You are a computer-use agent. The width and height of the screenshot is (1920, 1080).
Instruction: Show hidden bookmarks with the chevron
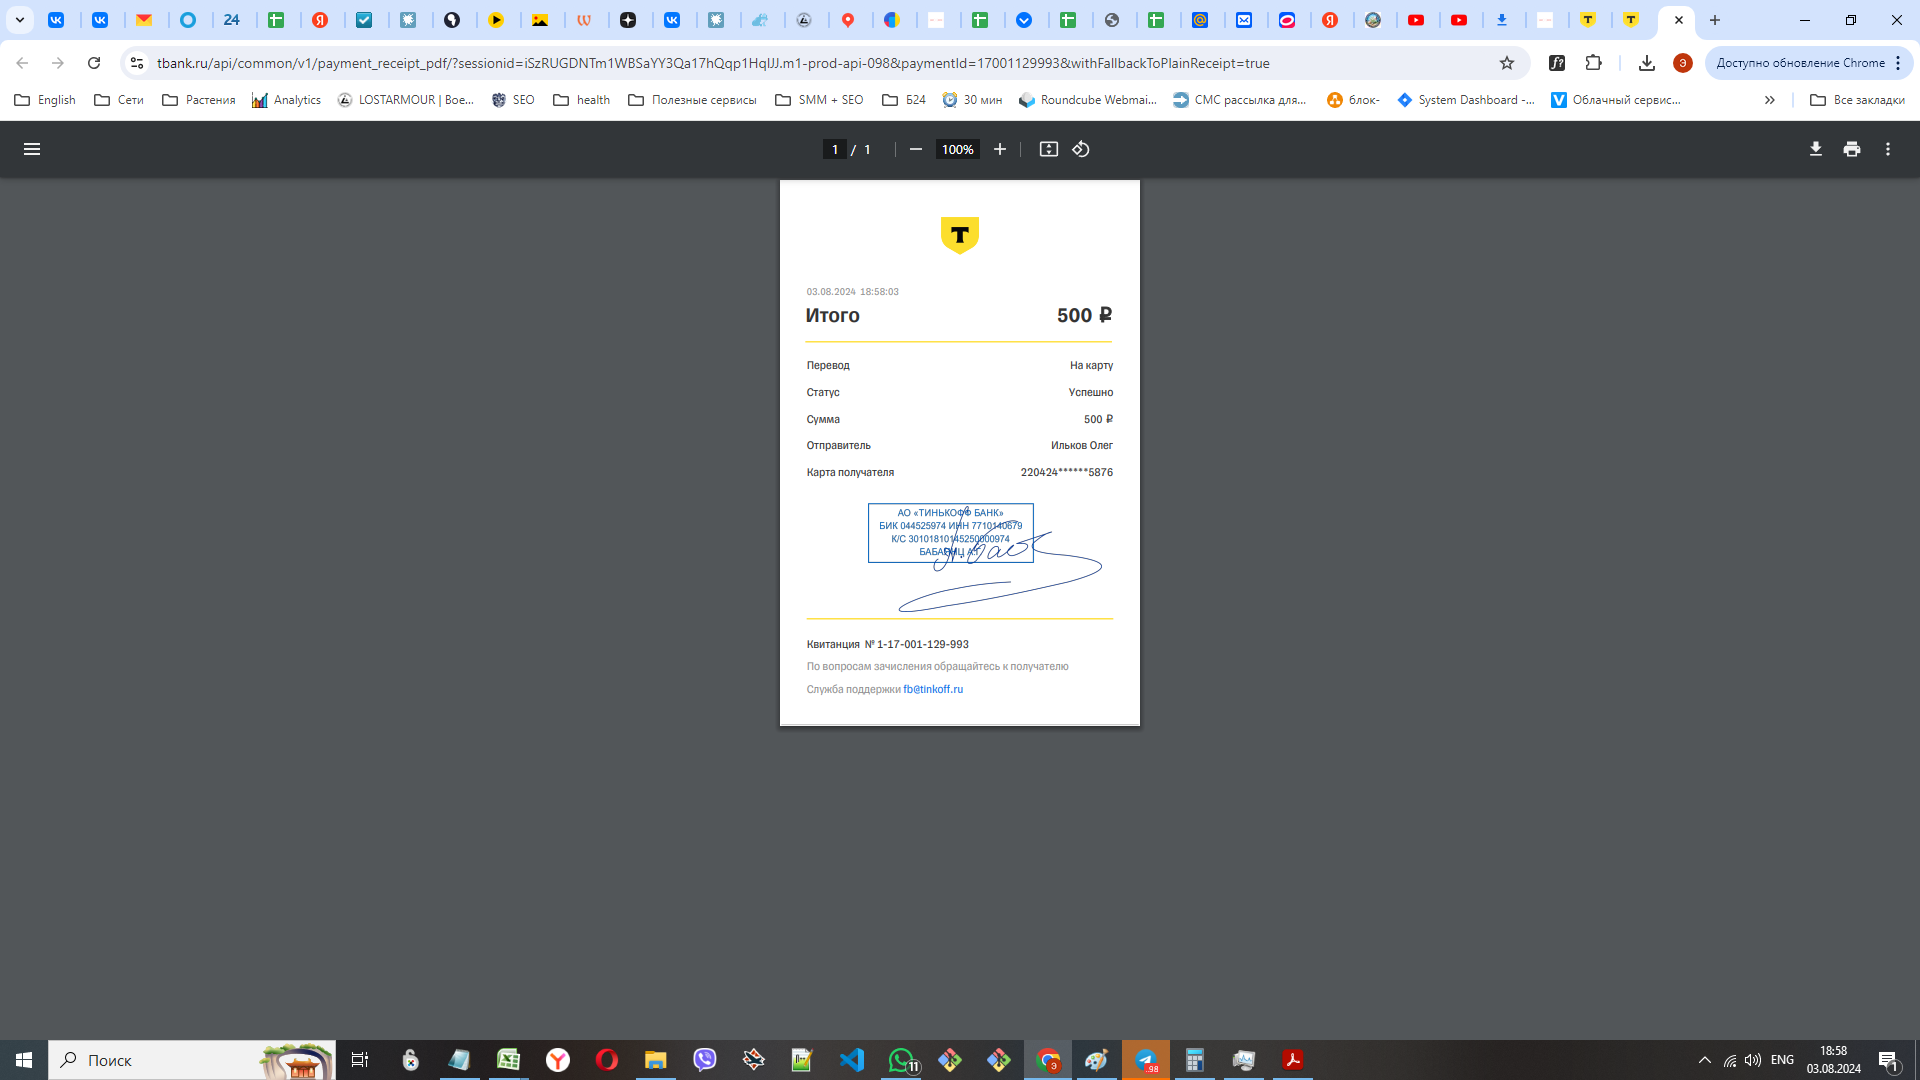tap(1770, 100)
